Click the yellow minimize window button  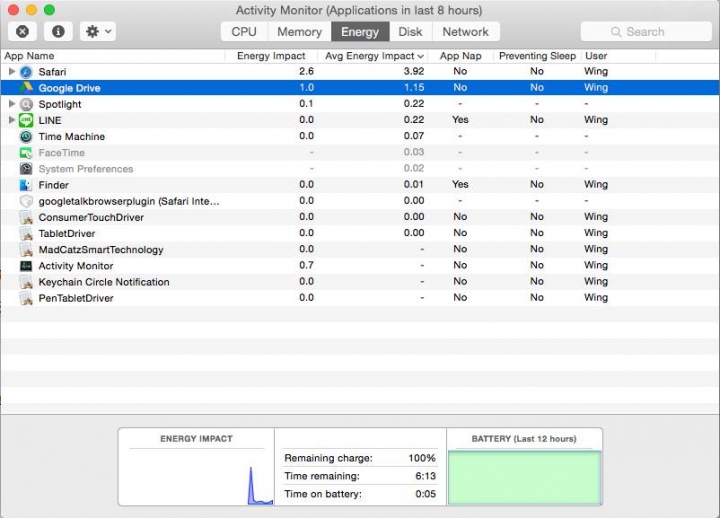[31, 10]
